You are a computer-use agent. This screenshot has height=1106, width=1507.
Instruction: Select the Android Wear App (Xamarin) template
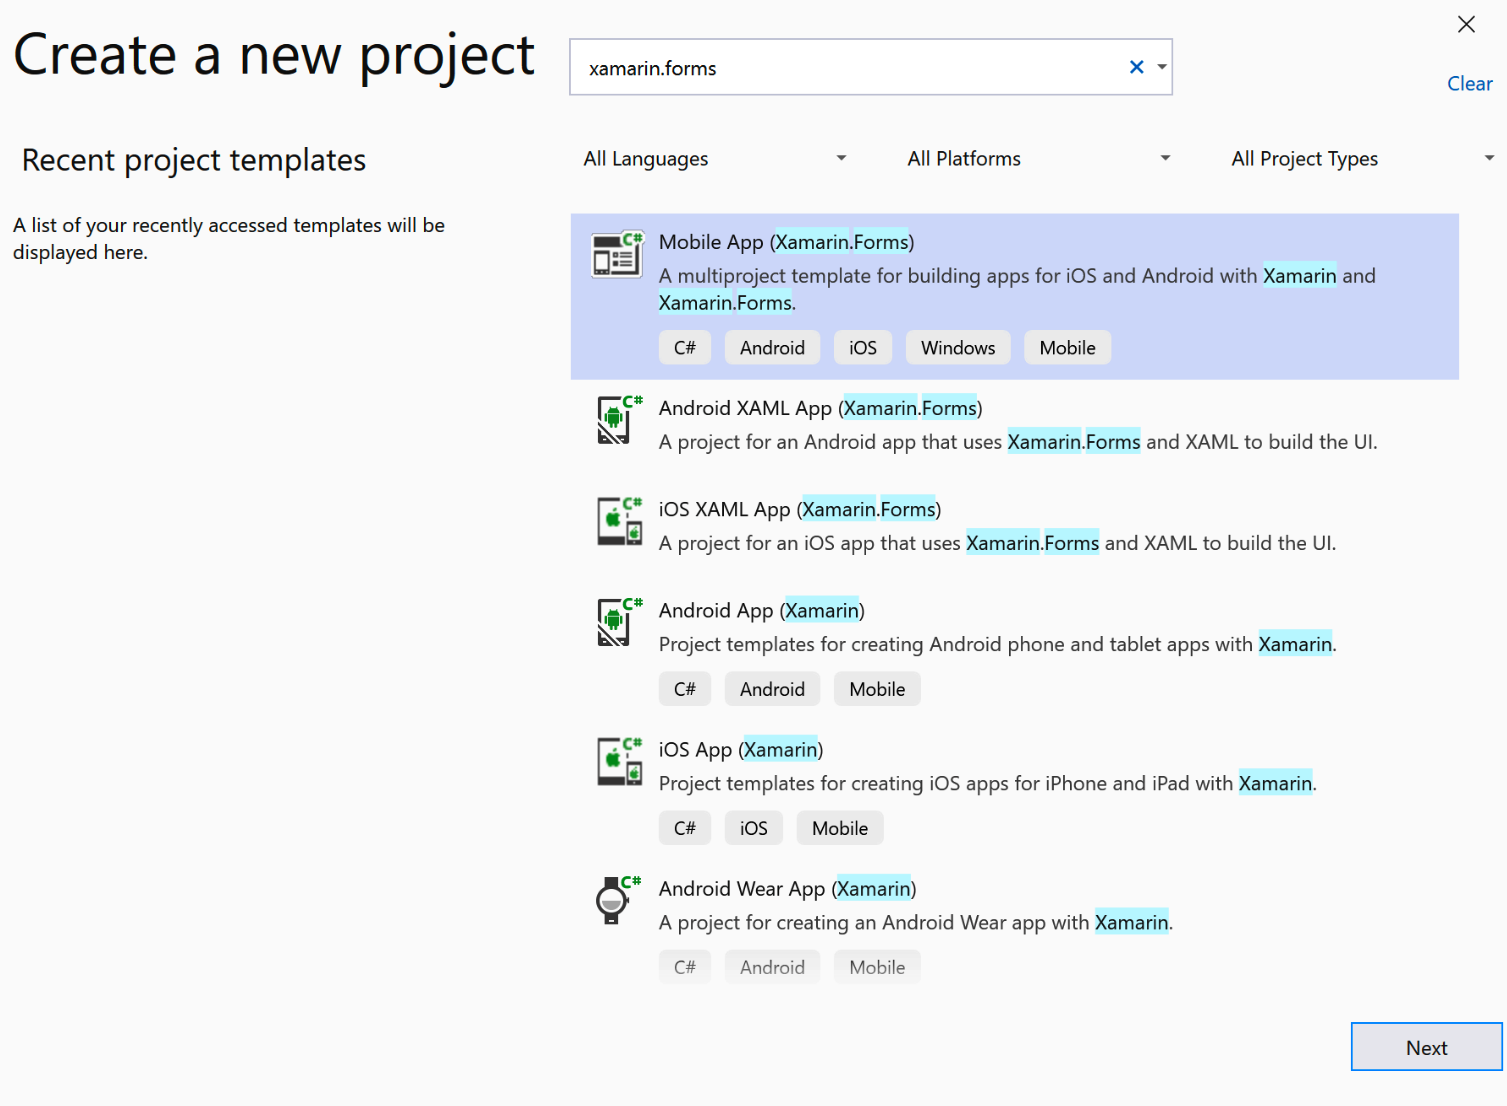[x=787, y=889]
